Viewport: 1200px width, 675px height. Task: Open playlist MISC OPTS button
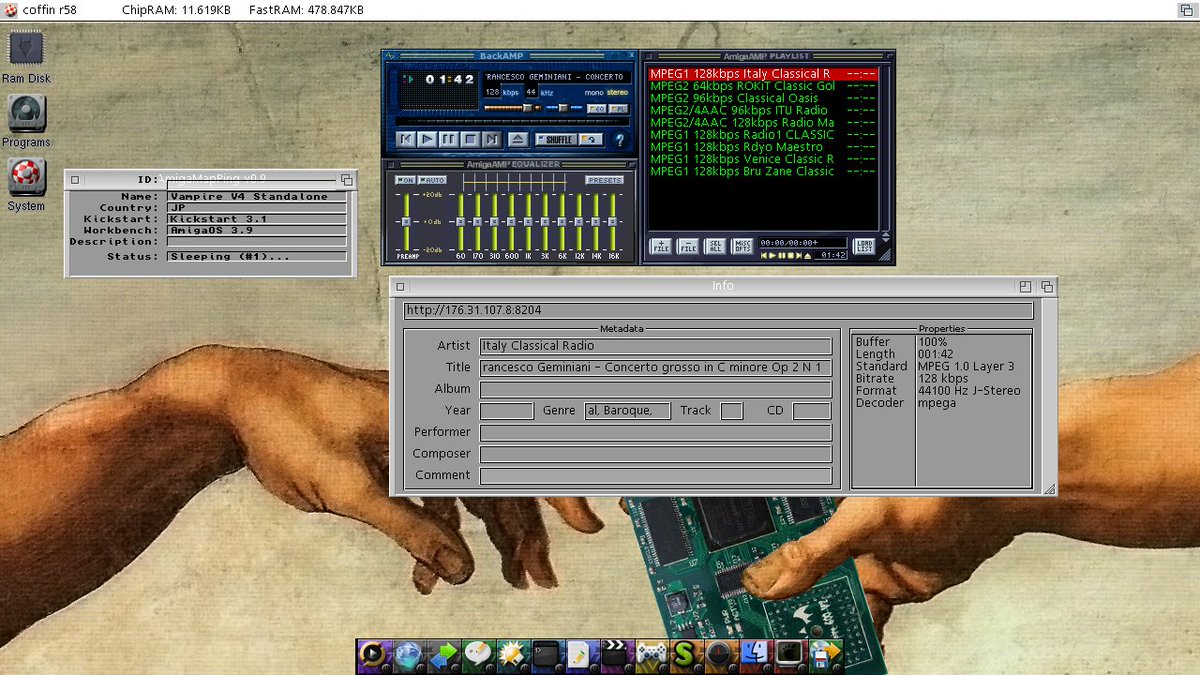742,245
